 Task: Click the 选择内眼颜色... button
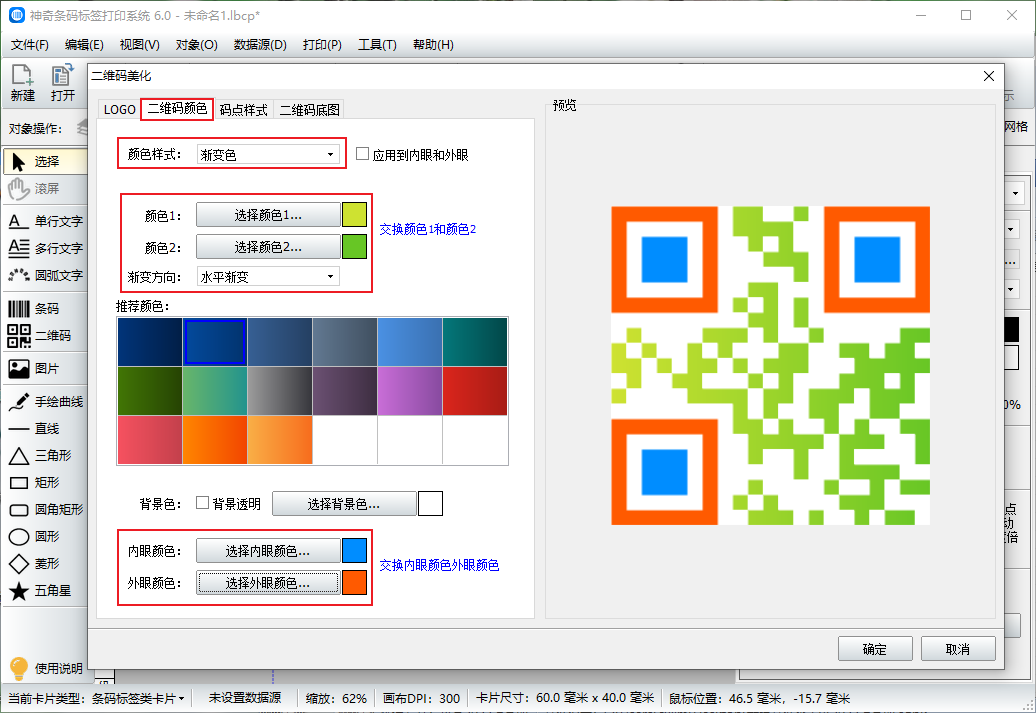click(268, 550)
